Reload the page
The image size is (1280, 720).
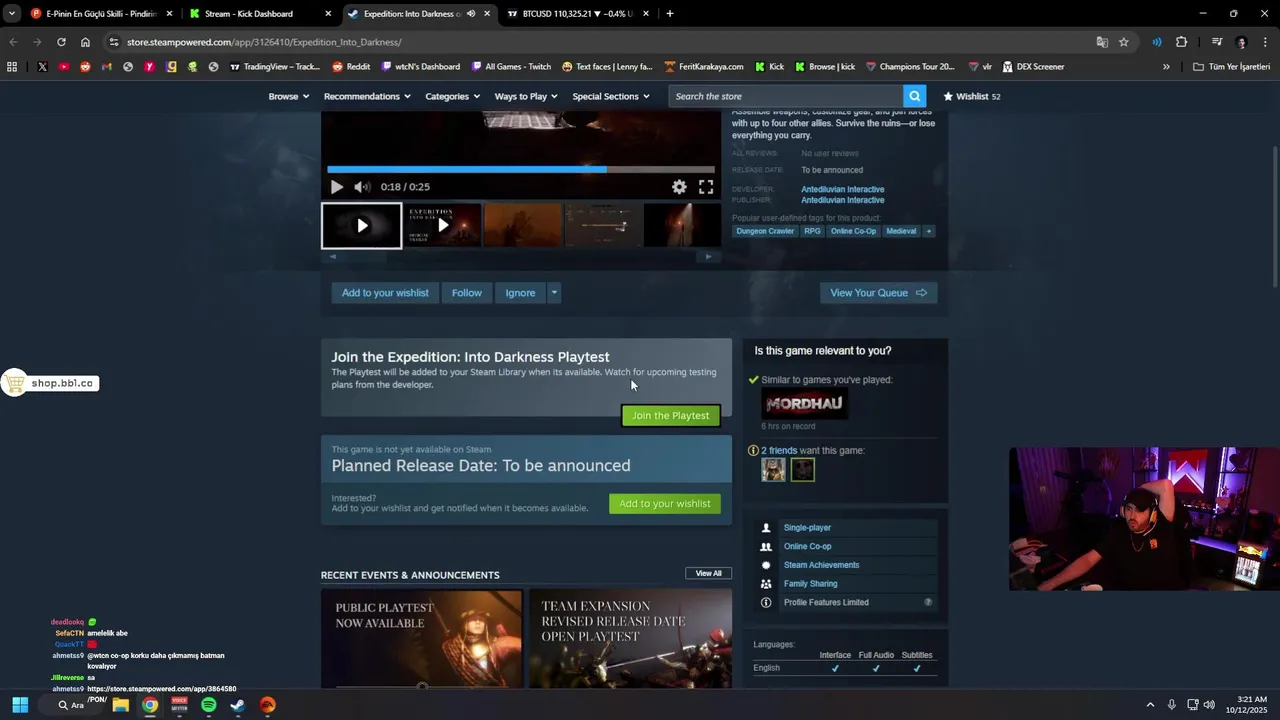click(x=61, y=42)
